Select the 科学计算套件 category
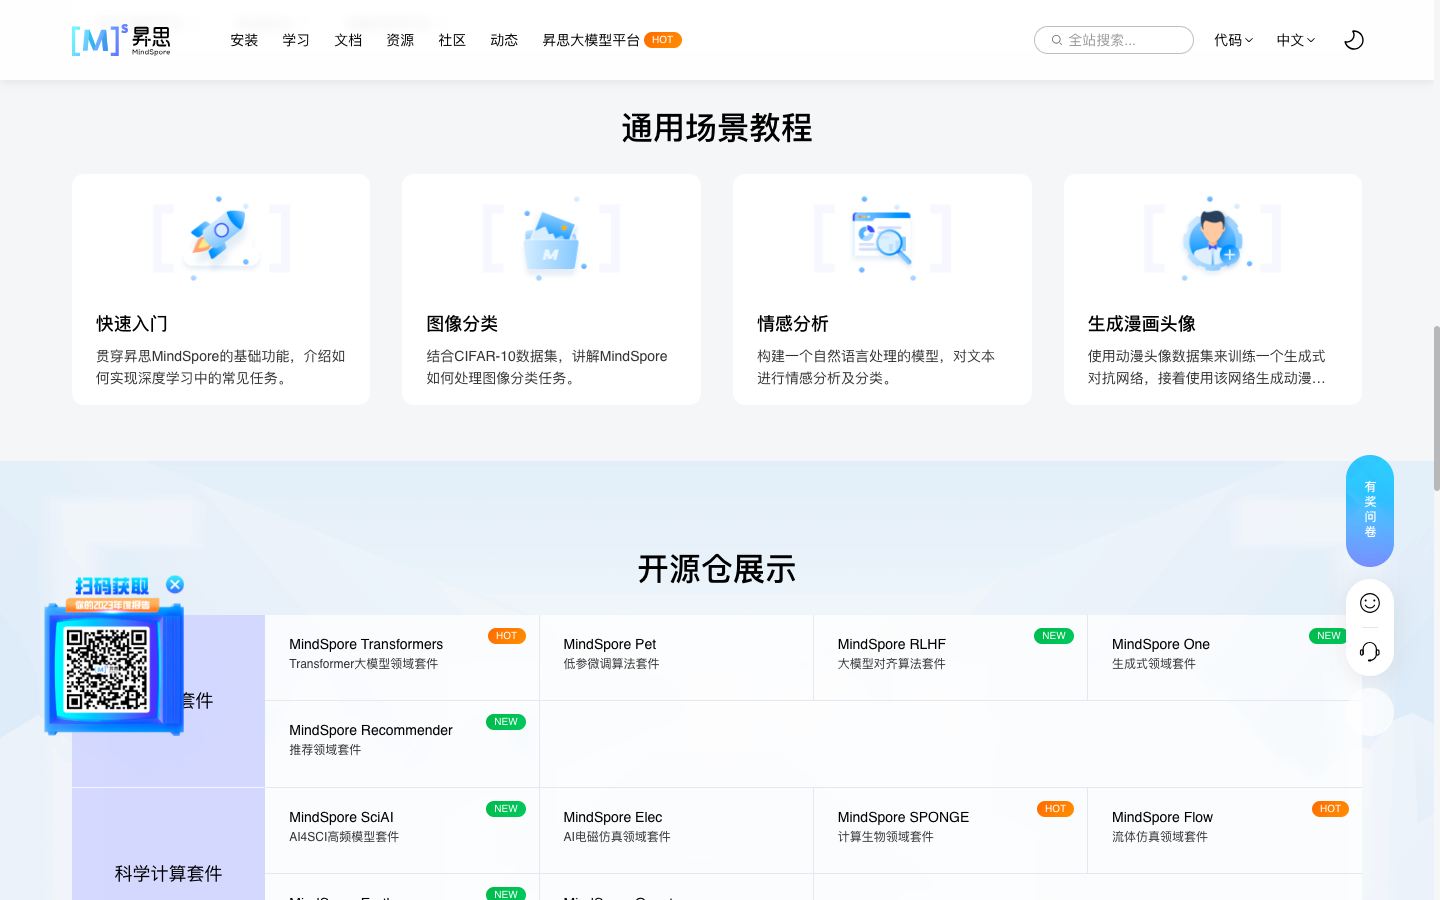1440x900 pixels. click(x=168, y=873)
